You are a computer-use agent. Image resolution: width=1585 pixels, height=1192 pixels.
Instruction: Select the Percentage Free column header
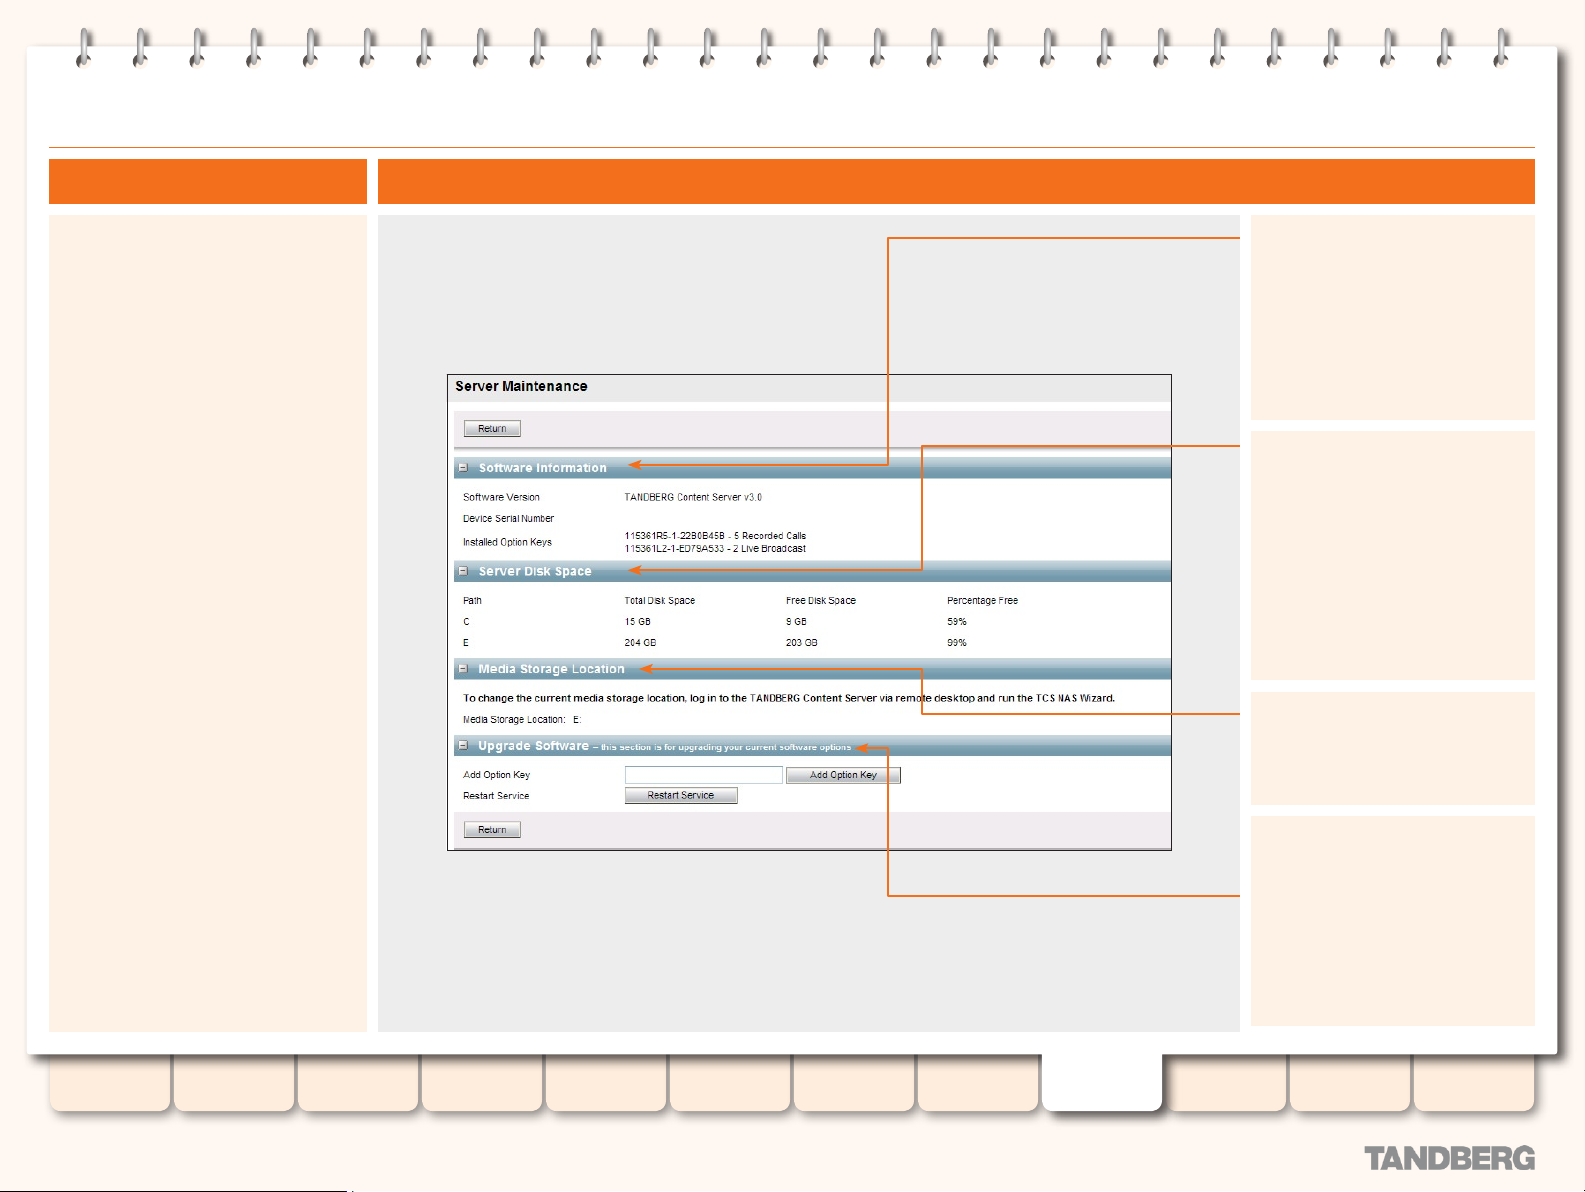tap(982, 601)
